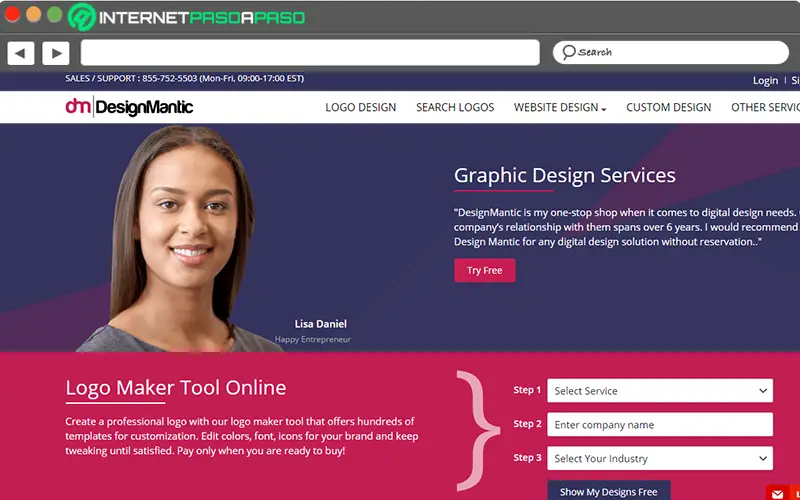The image size is (800, 500).
Task: Click the yellow minimize window dot
Action: (34, 14)
